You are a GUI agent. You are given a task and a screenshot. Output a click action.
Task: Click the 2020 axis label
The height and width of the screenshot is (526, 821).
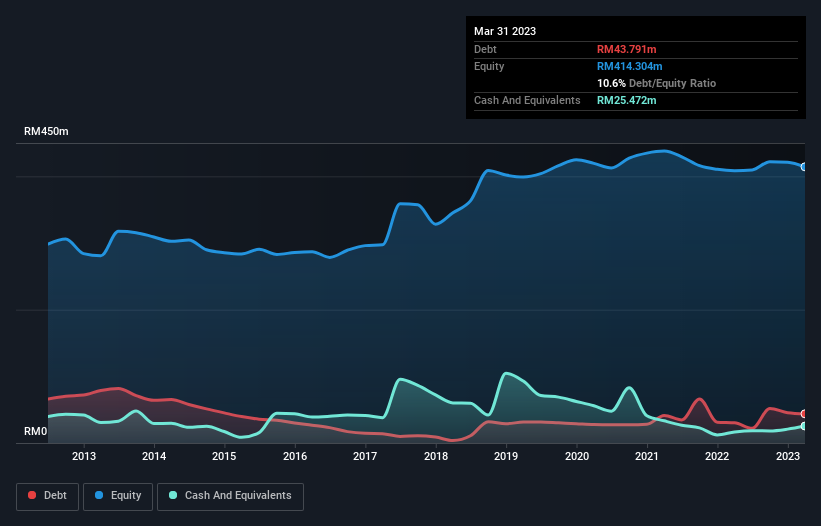pyautogui.click(x=576, y=456)
